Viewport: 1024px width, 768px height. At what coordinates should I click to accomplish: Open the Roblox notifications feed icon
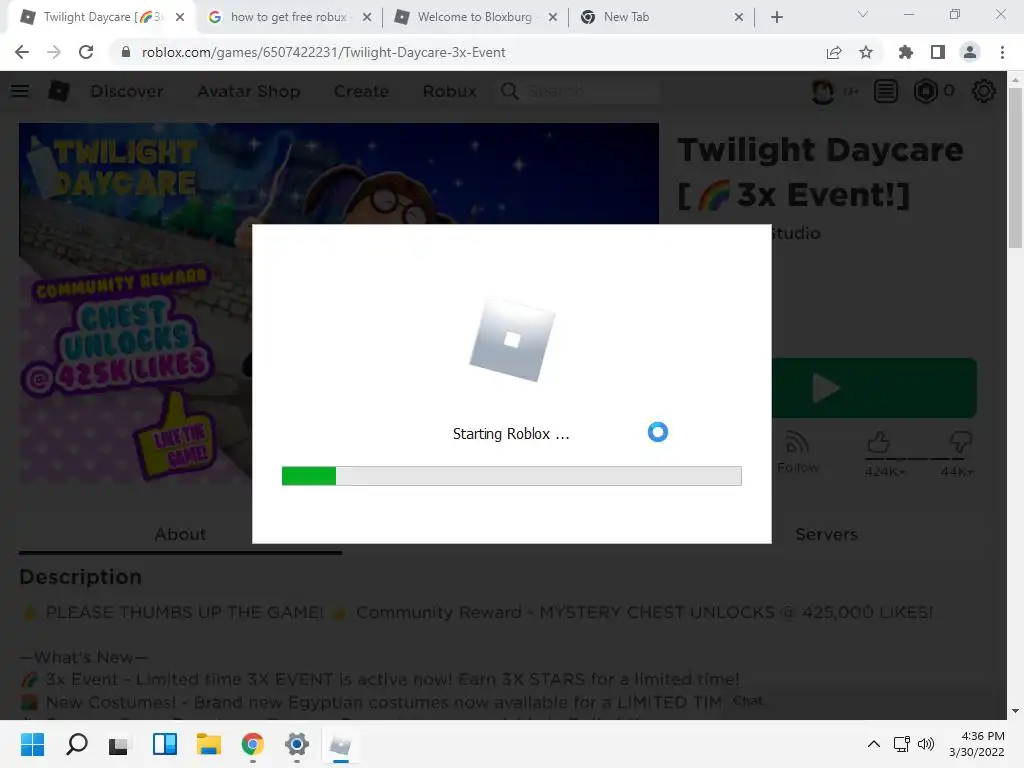click(886, 91)
